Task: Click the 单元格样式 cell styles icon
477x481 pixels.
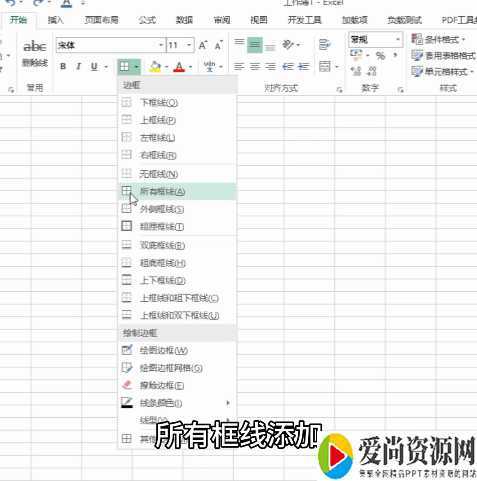Action: pyautogui.click(x=417, y=71)
